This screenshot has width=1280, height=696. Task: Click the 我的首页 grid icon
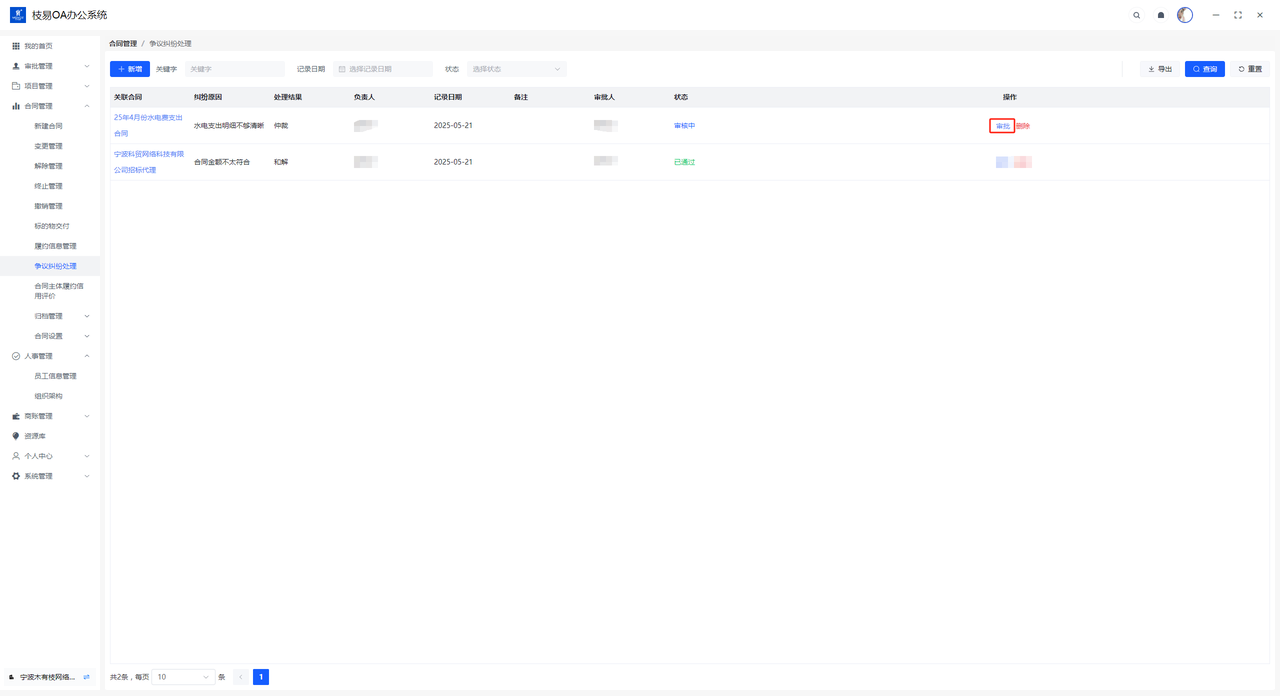tap(15, 46)
